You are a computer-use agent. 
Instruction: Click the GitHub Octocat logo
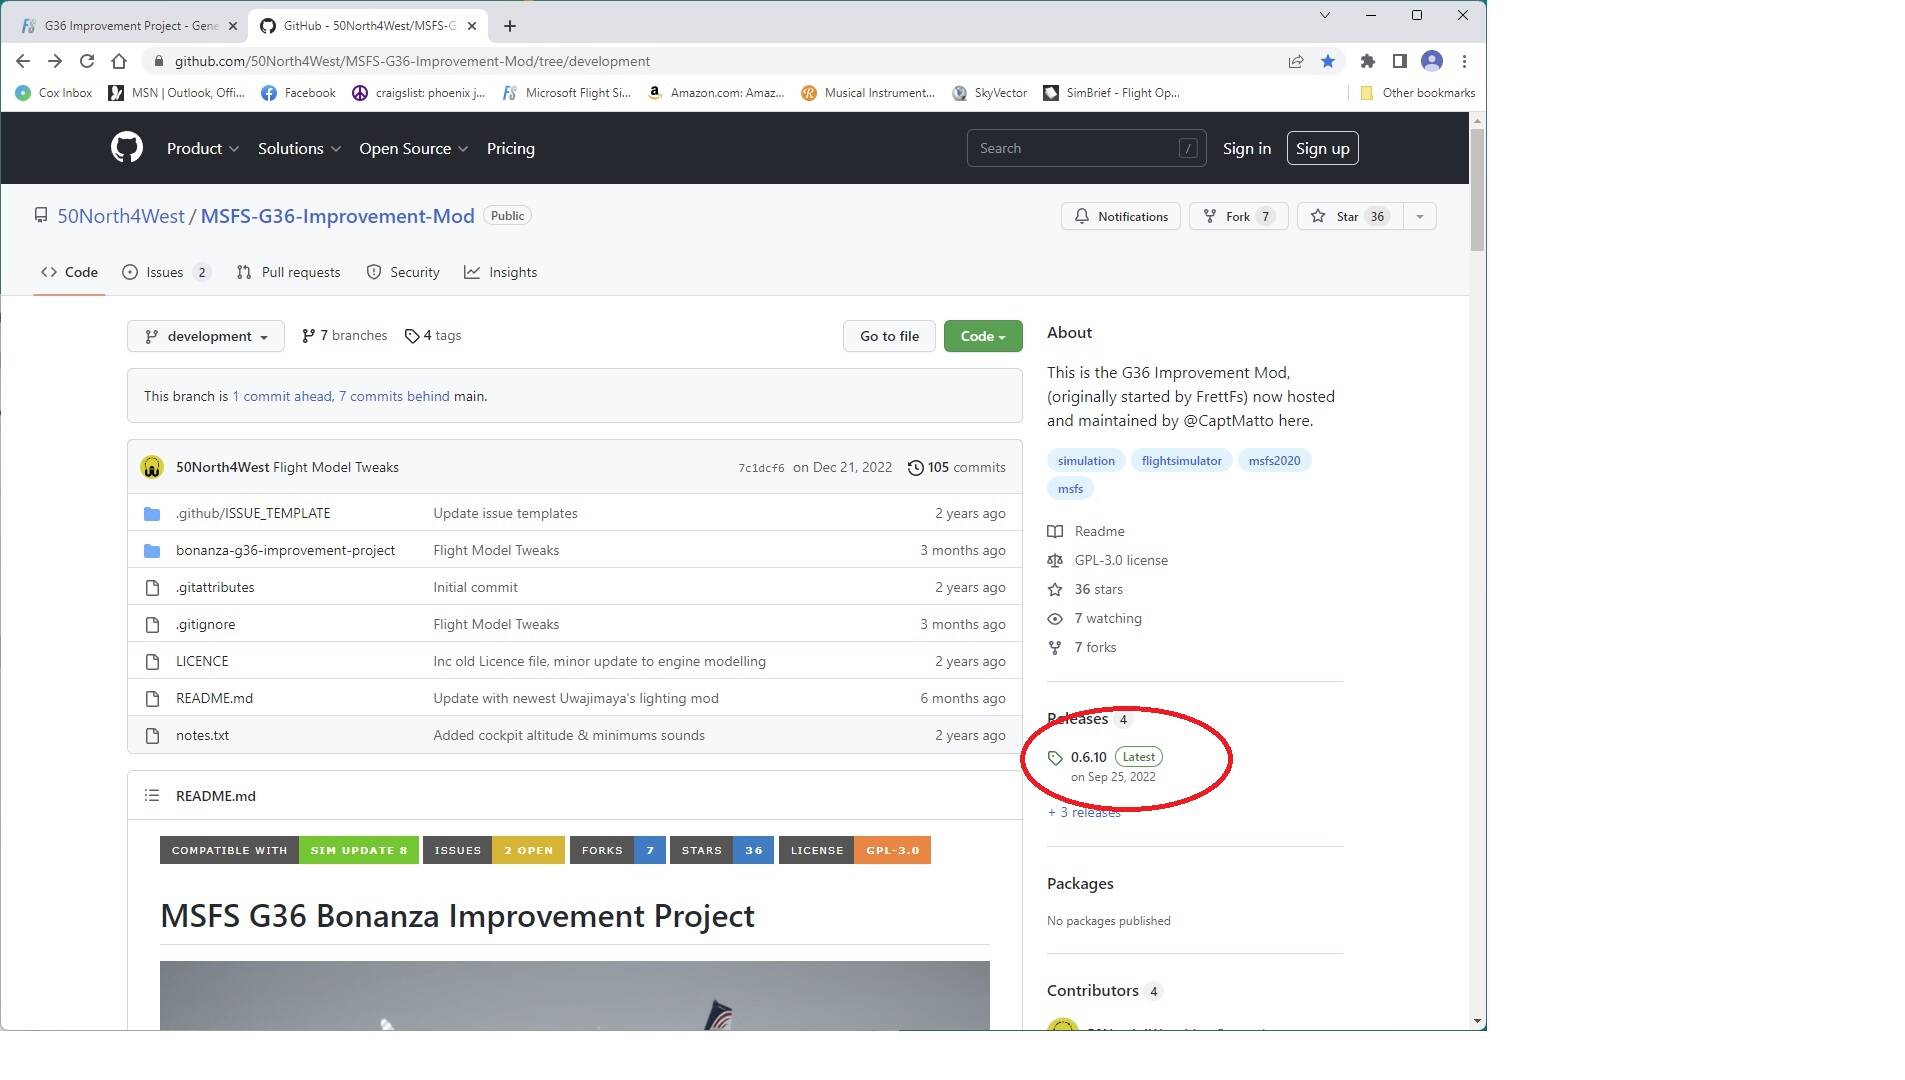126,148
